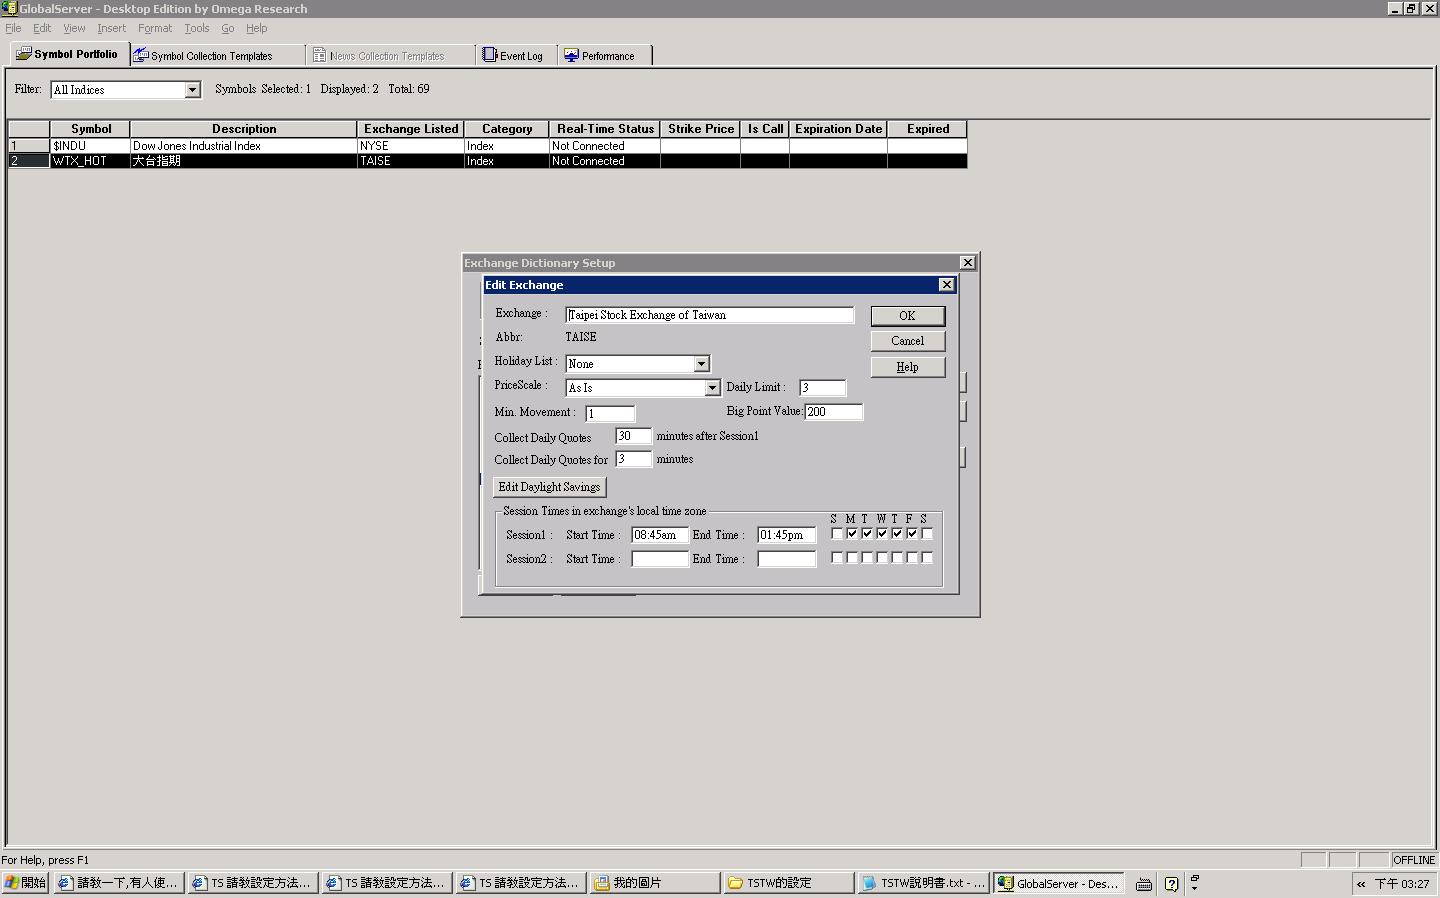Click the Performance tab icon
The height and width of the screenshot is (898, 1440).
coord(571,55)
